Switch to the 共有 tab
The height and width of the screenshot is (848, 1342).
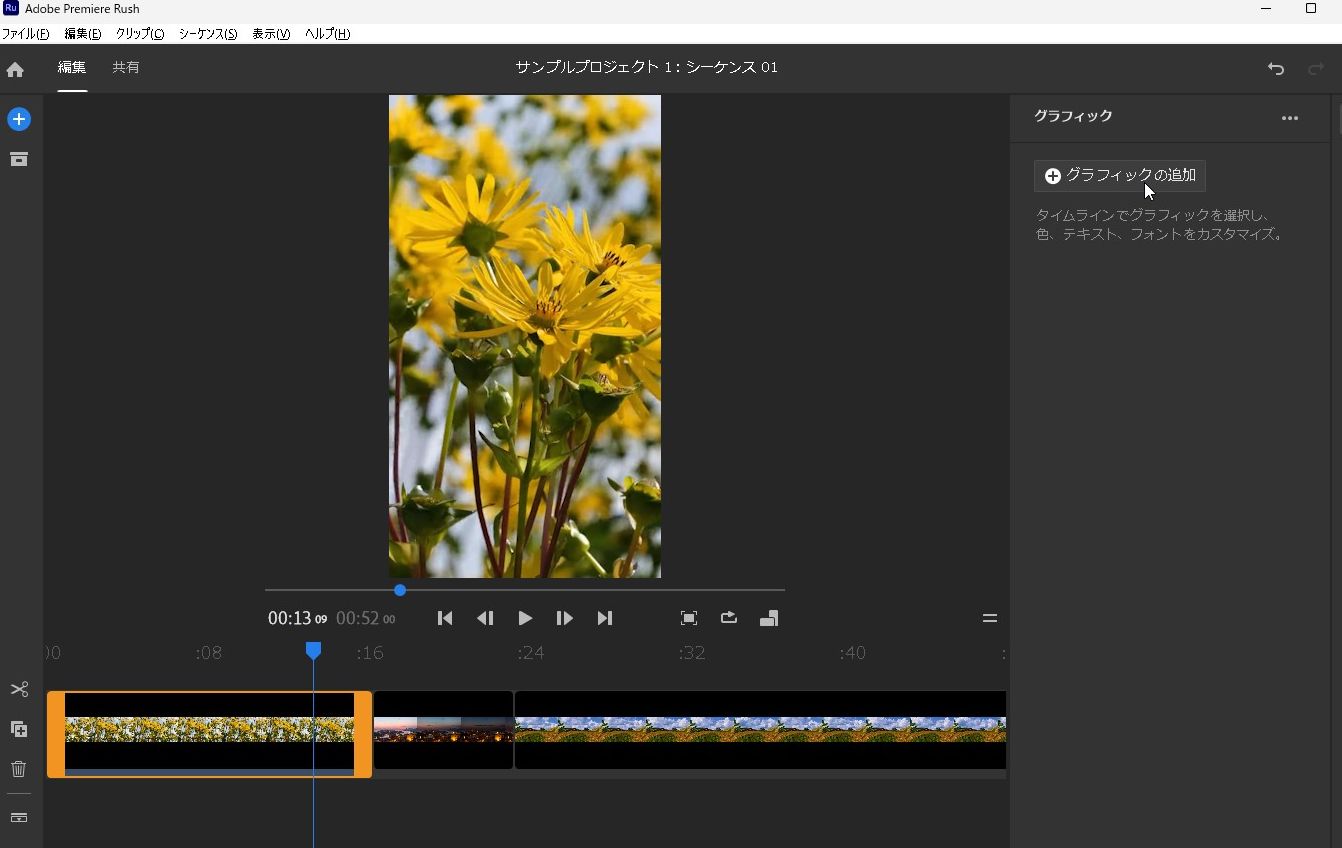pyautogui.click(x=126, y=68)
